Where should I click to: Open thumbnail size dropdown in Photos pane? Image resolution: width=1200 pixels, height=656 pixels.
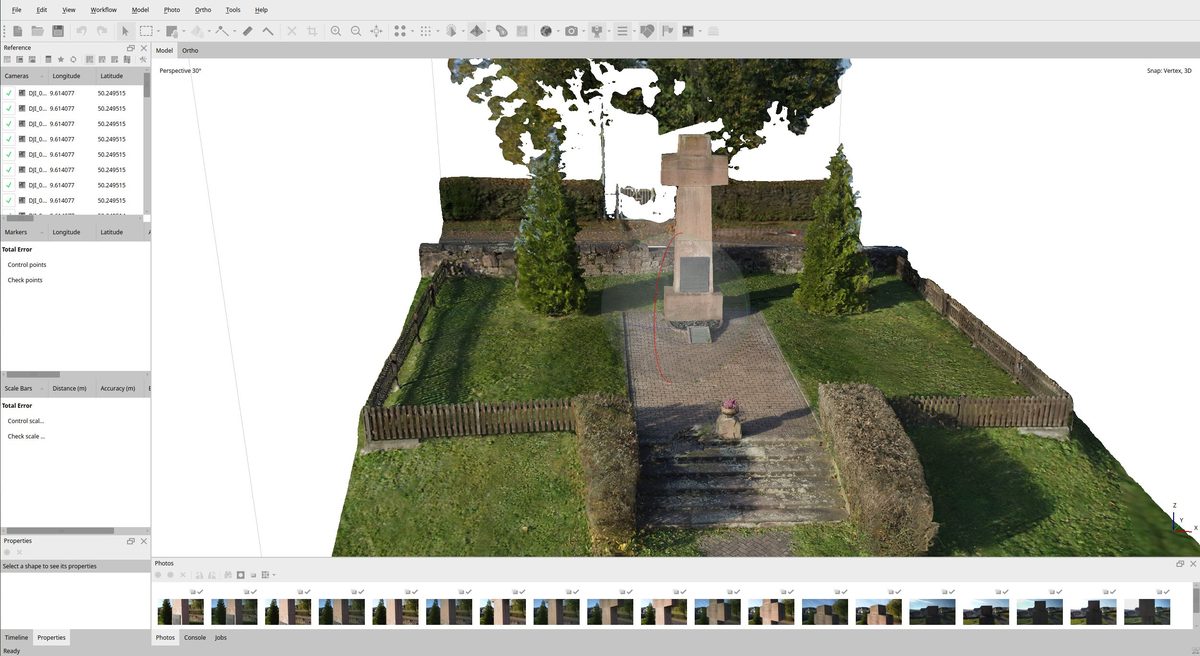[x=274, y=575]
